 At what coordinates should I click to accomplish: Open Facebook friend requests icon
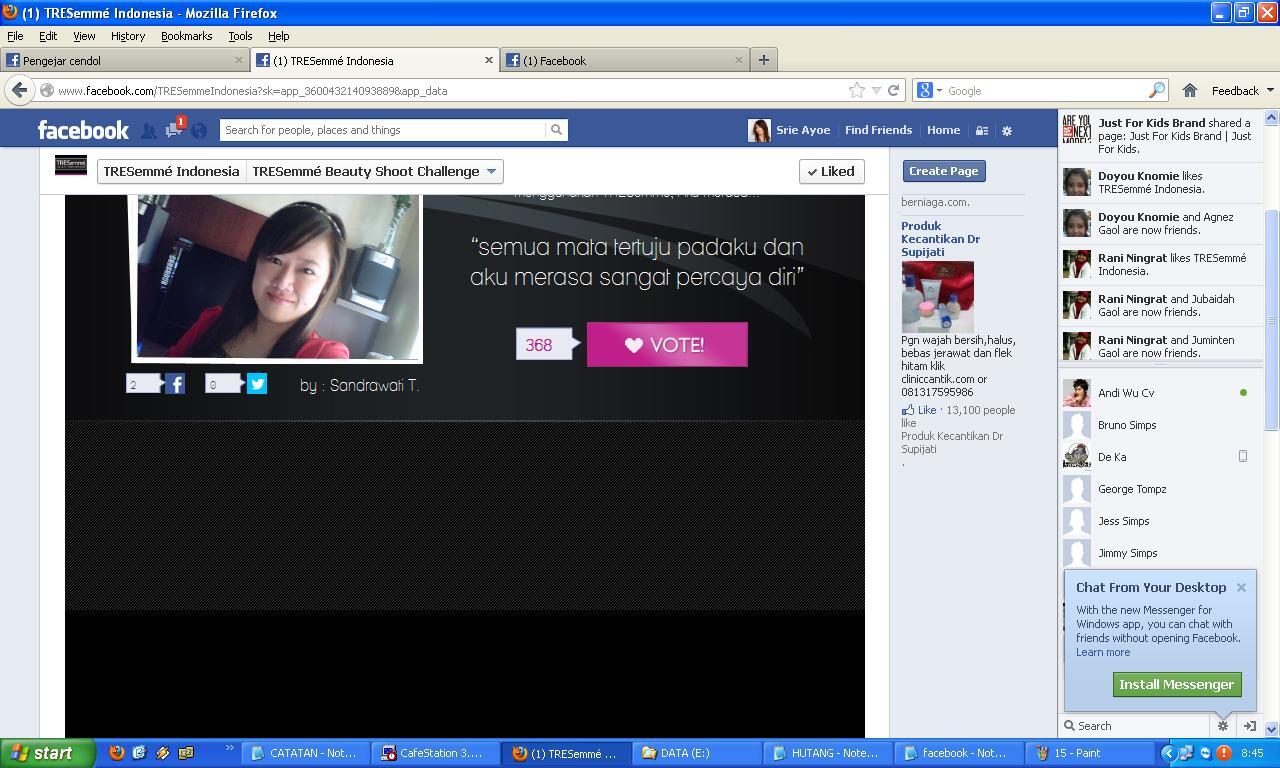(x=148, y=131)
